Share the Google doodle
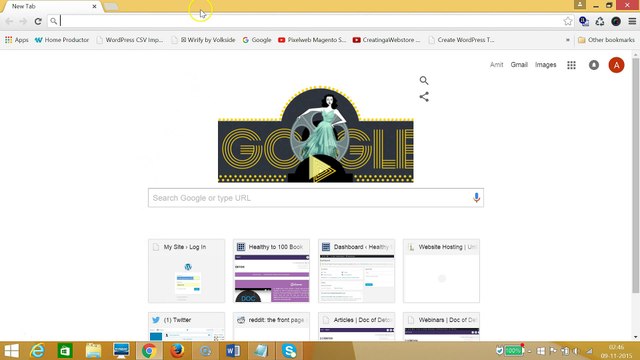Viewport: 640px width, 360px height. 424,97
